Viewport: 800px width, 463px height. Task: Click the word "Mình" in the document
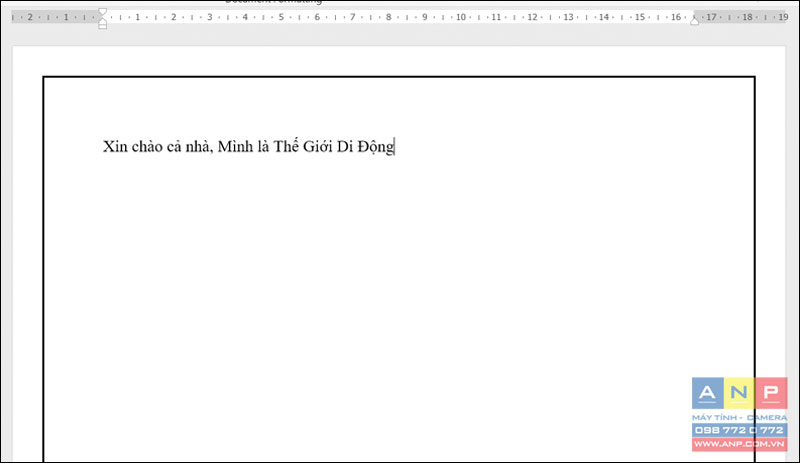point(235,147)
